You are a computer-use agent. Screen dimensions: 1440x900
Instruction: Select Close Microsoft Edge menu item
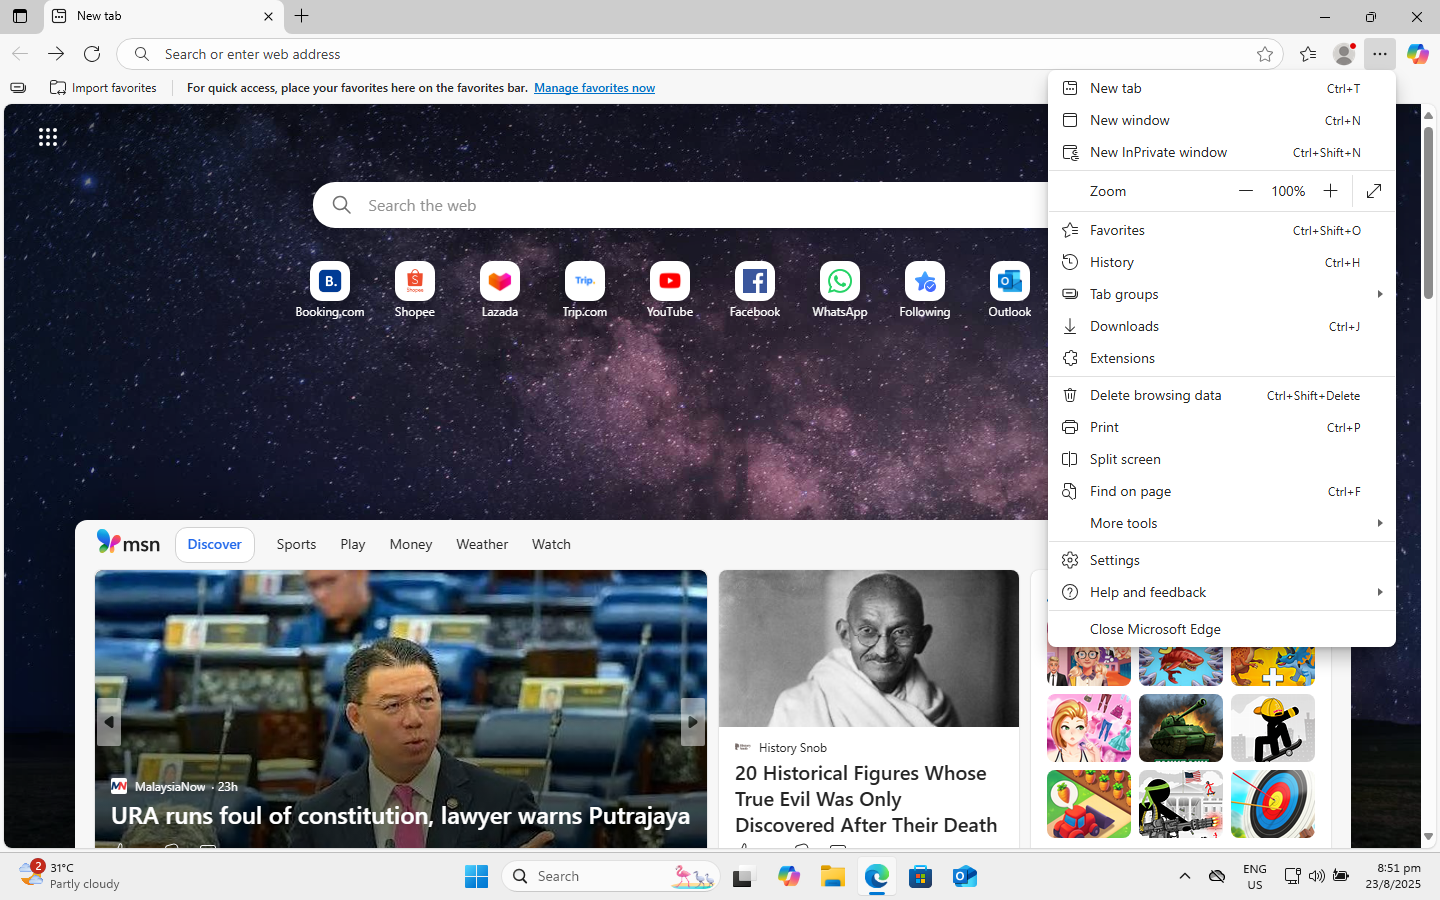pyautogui.click(x=1222, y=629)
